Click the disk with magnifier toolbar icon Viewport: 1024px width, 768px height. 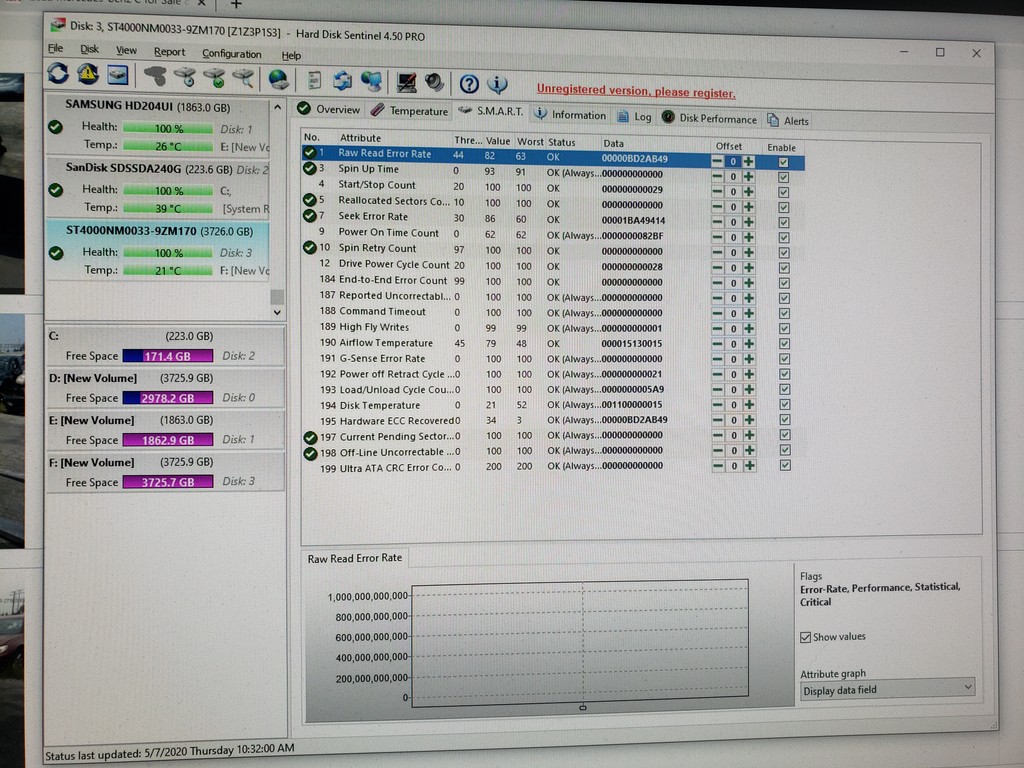click(243, 78)
